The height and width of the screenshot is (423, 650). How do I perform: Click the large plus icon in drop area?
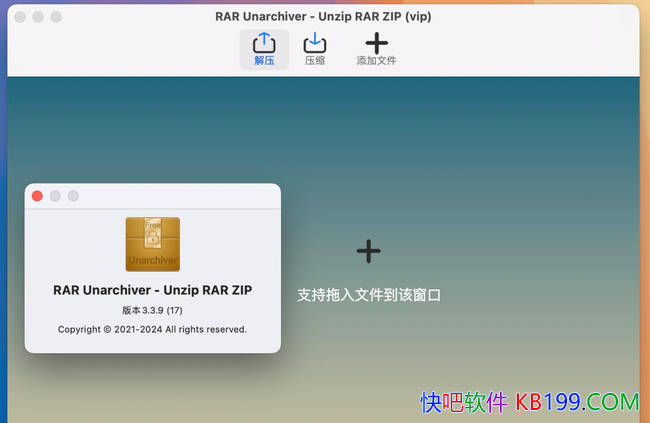pos(368,251)
